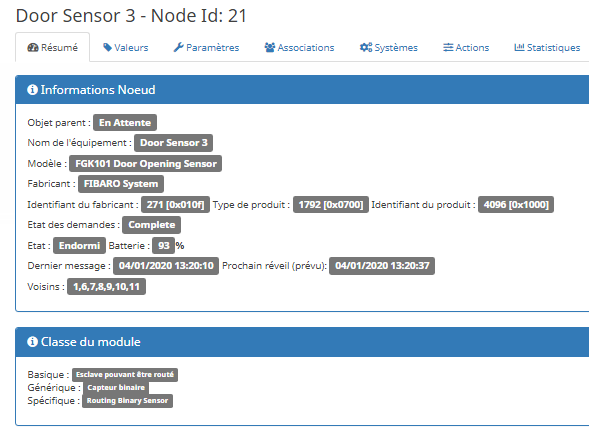Viewport: 589px width, 436px height.
Task: Open the Paramètres tab
Action: pos(206,47)
